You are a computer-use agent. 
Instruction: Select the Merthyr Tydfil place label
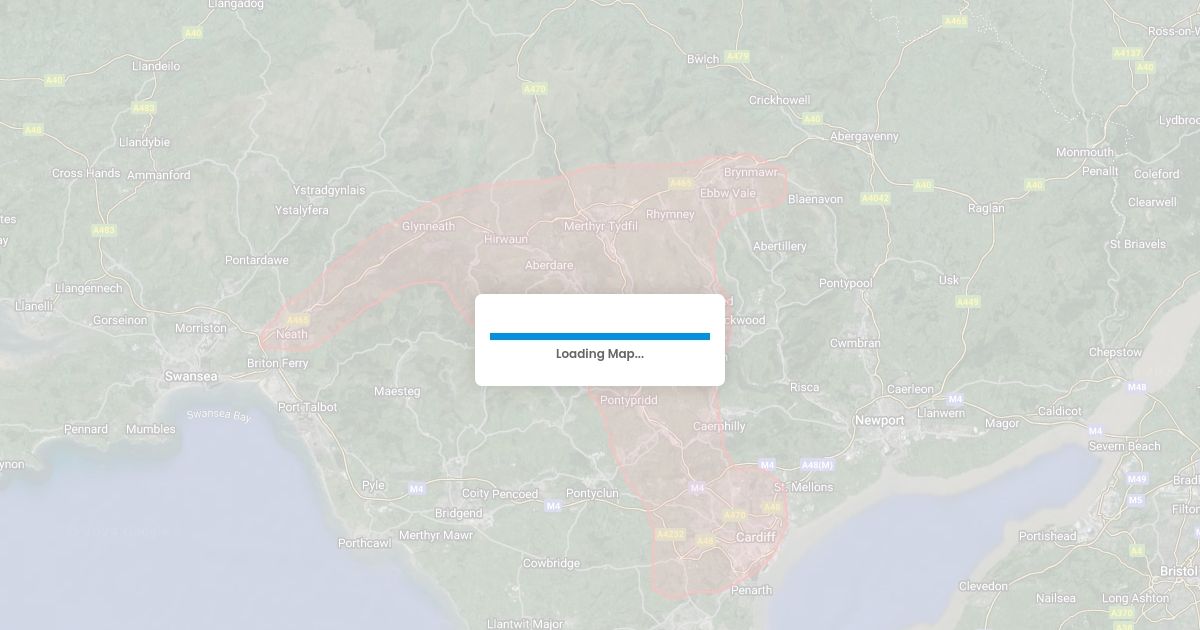tap(601, 226)
